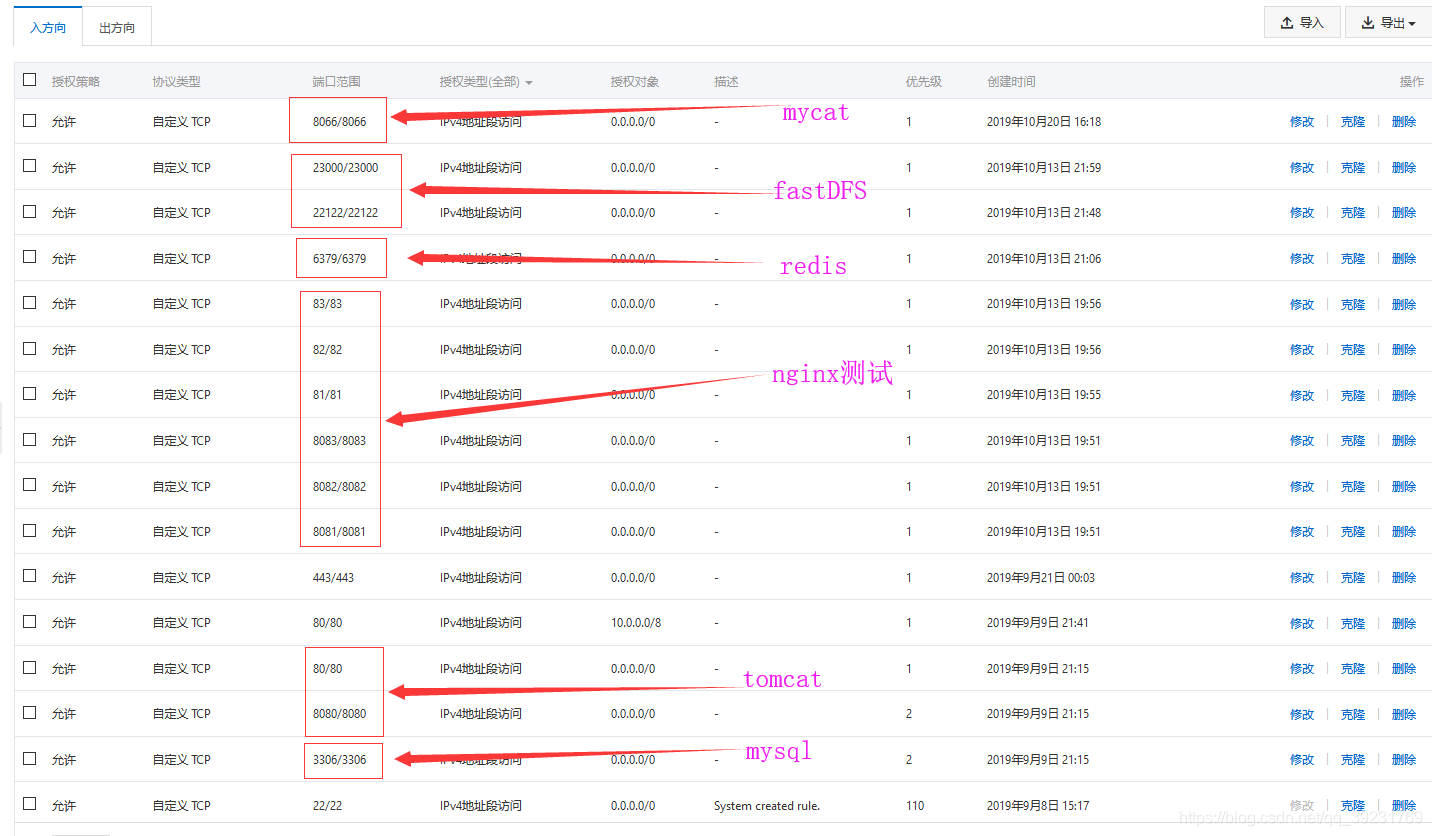Click the description System created rule.

click(767, 806)
